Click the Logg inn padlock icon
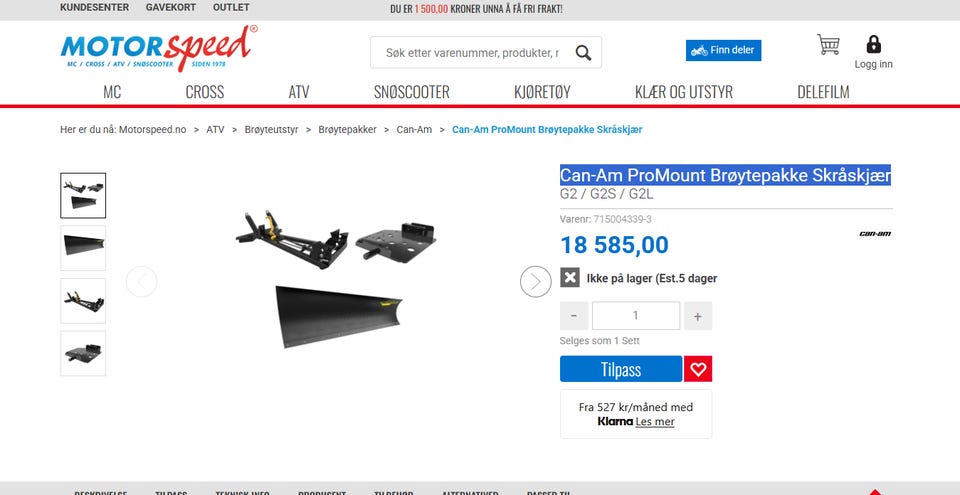This screenshot has width=960, height=495. tap(874, 44)
